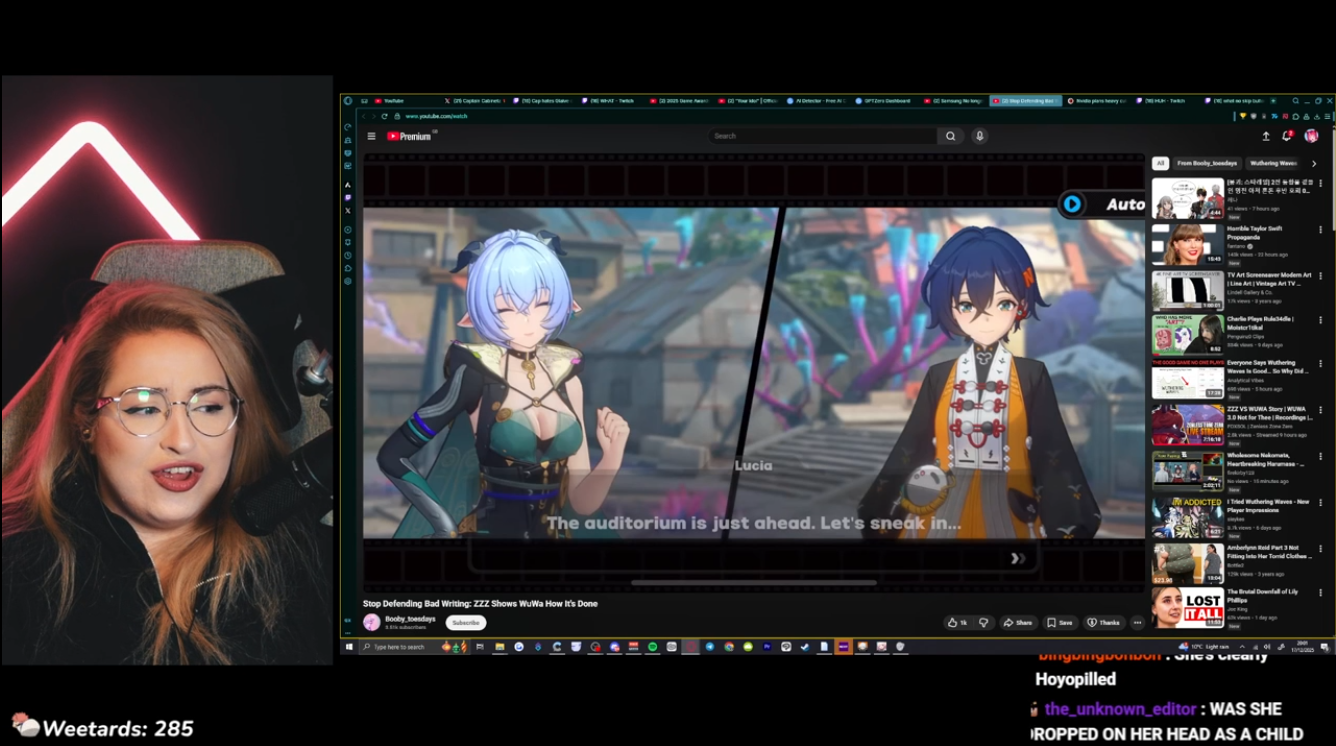Open options for the Brutal Downfall of Lily Phillips video
The width and height of the screenshot is (1336, 746).
[x=1320, y=592]
